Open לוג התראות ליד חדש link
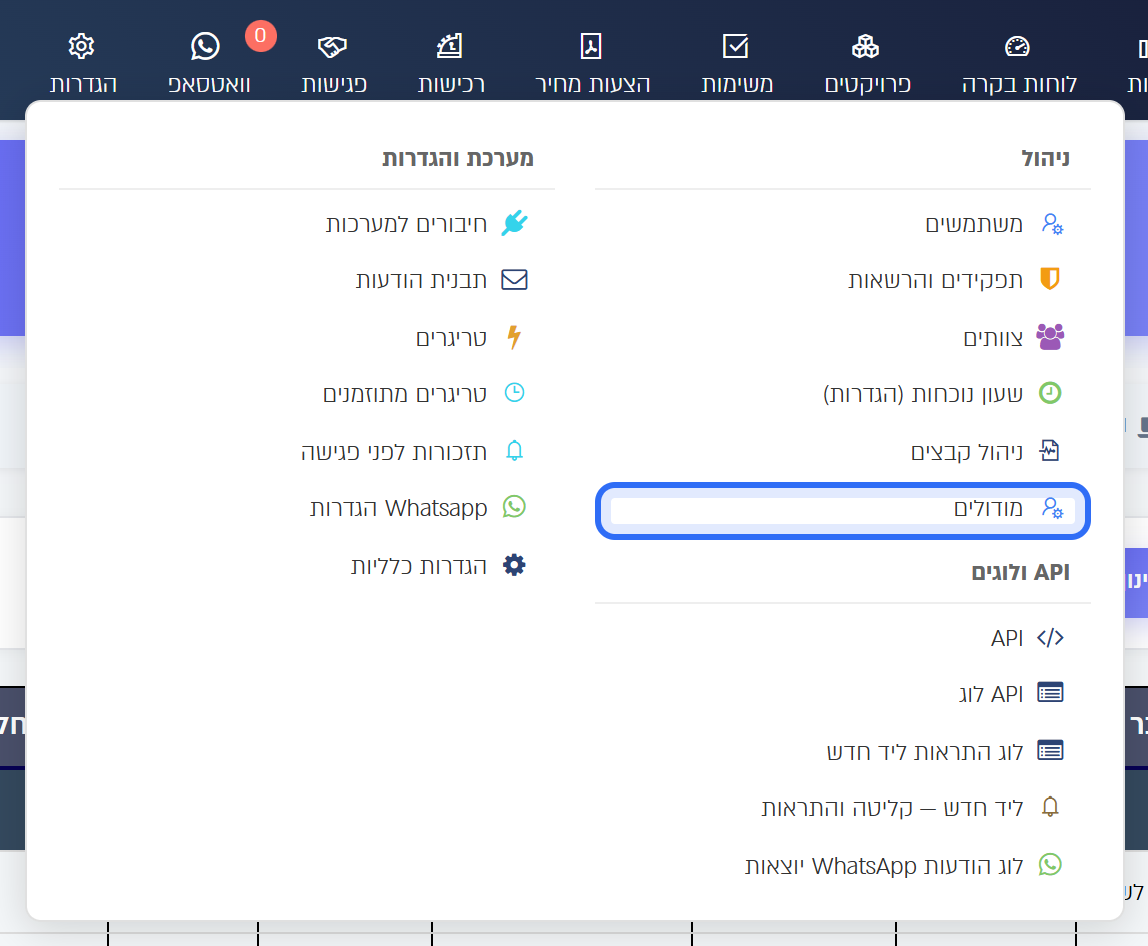This screenshot has width=1148, height=946. coord(925,751)
